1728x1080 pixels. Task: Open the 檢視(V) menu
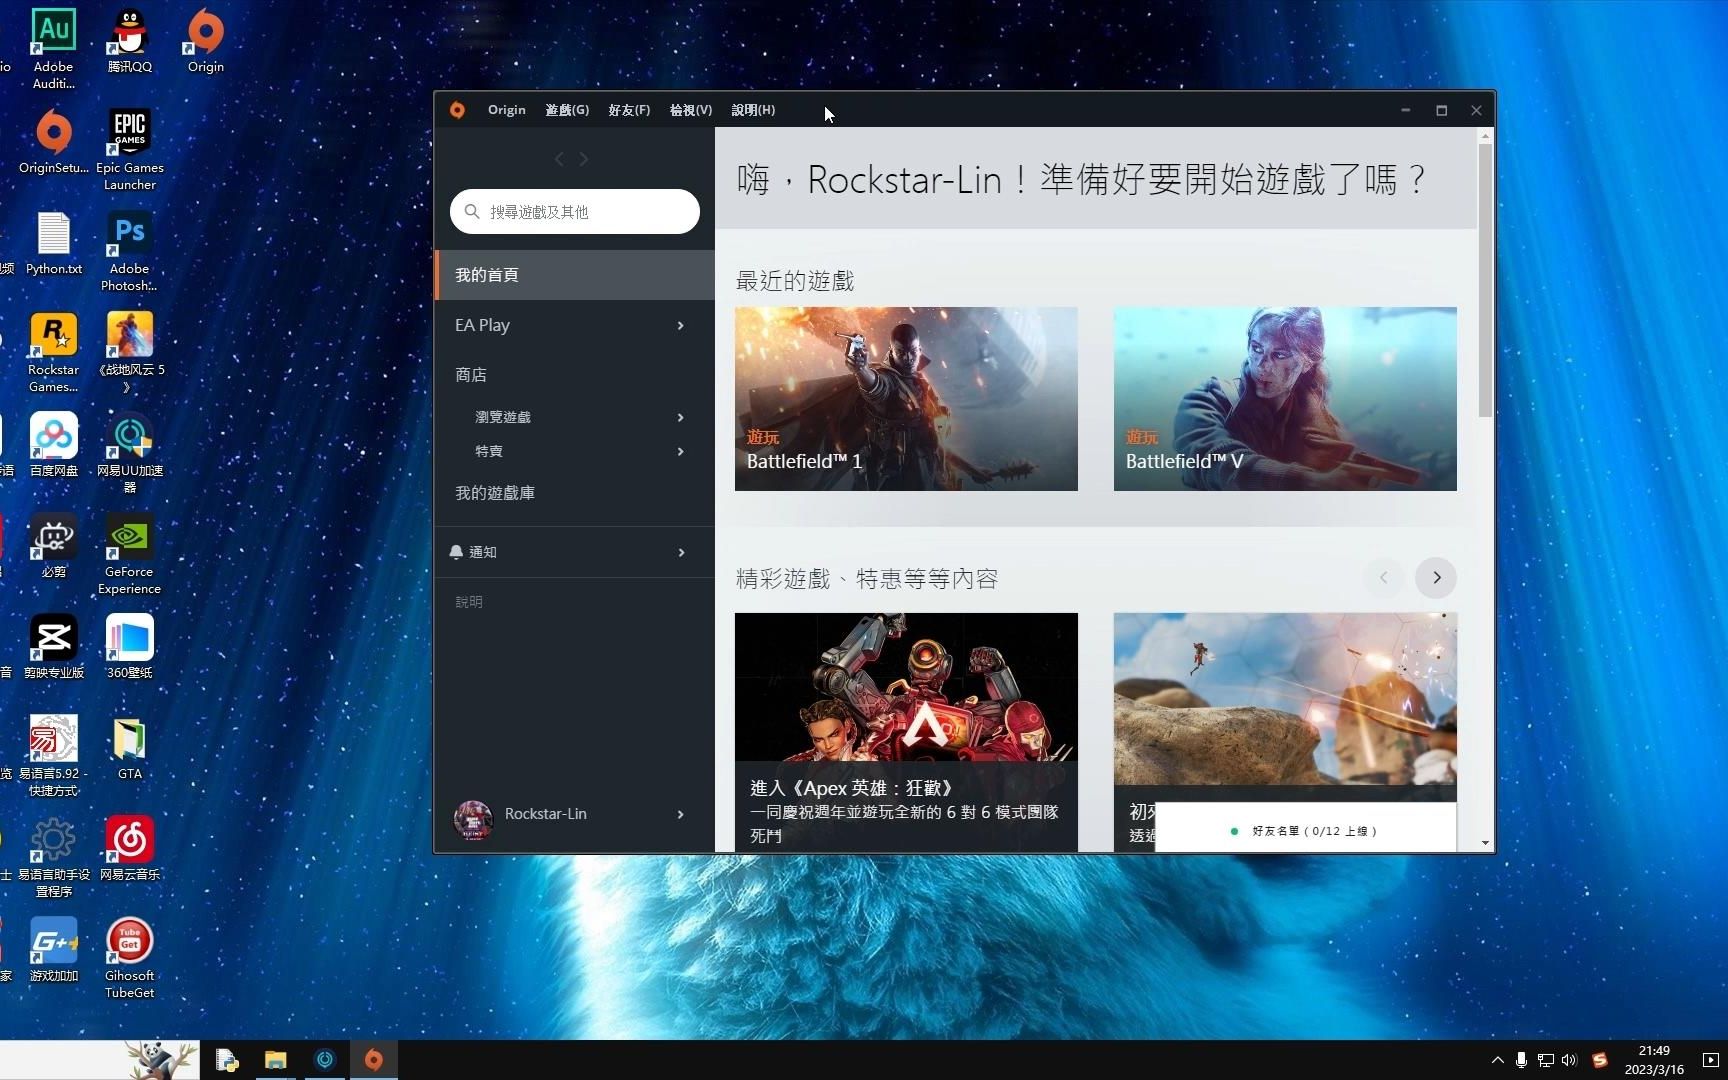tap(690, 110)
